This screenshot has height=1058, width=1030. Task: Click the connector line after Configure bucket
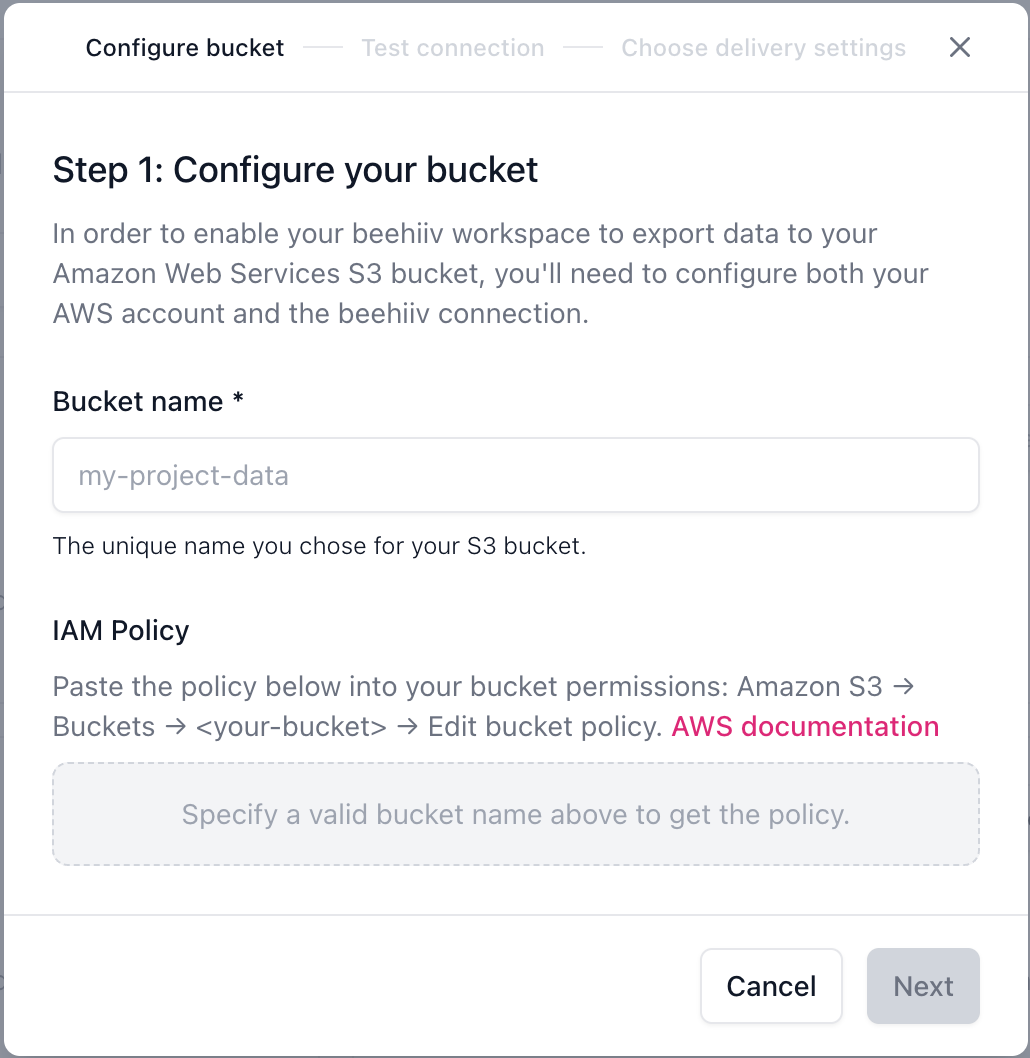tap(322, 48)
